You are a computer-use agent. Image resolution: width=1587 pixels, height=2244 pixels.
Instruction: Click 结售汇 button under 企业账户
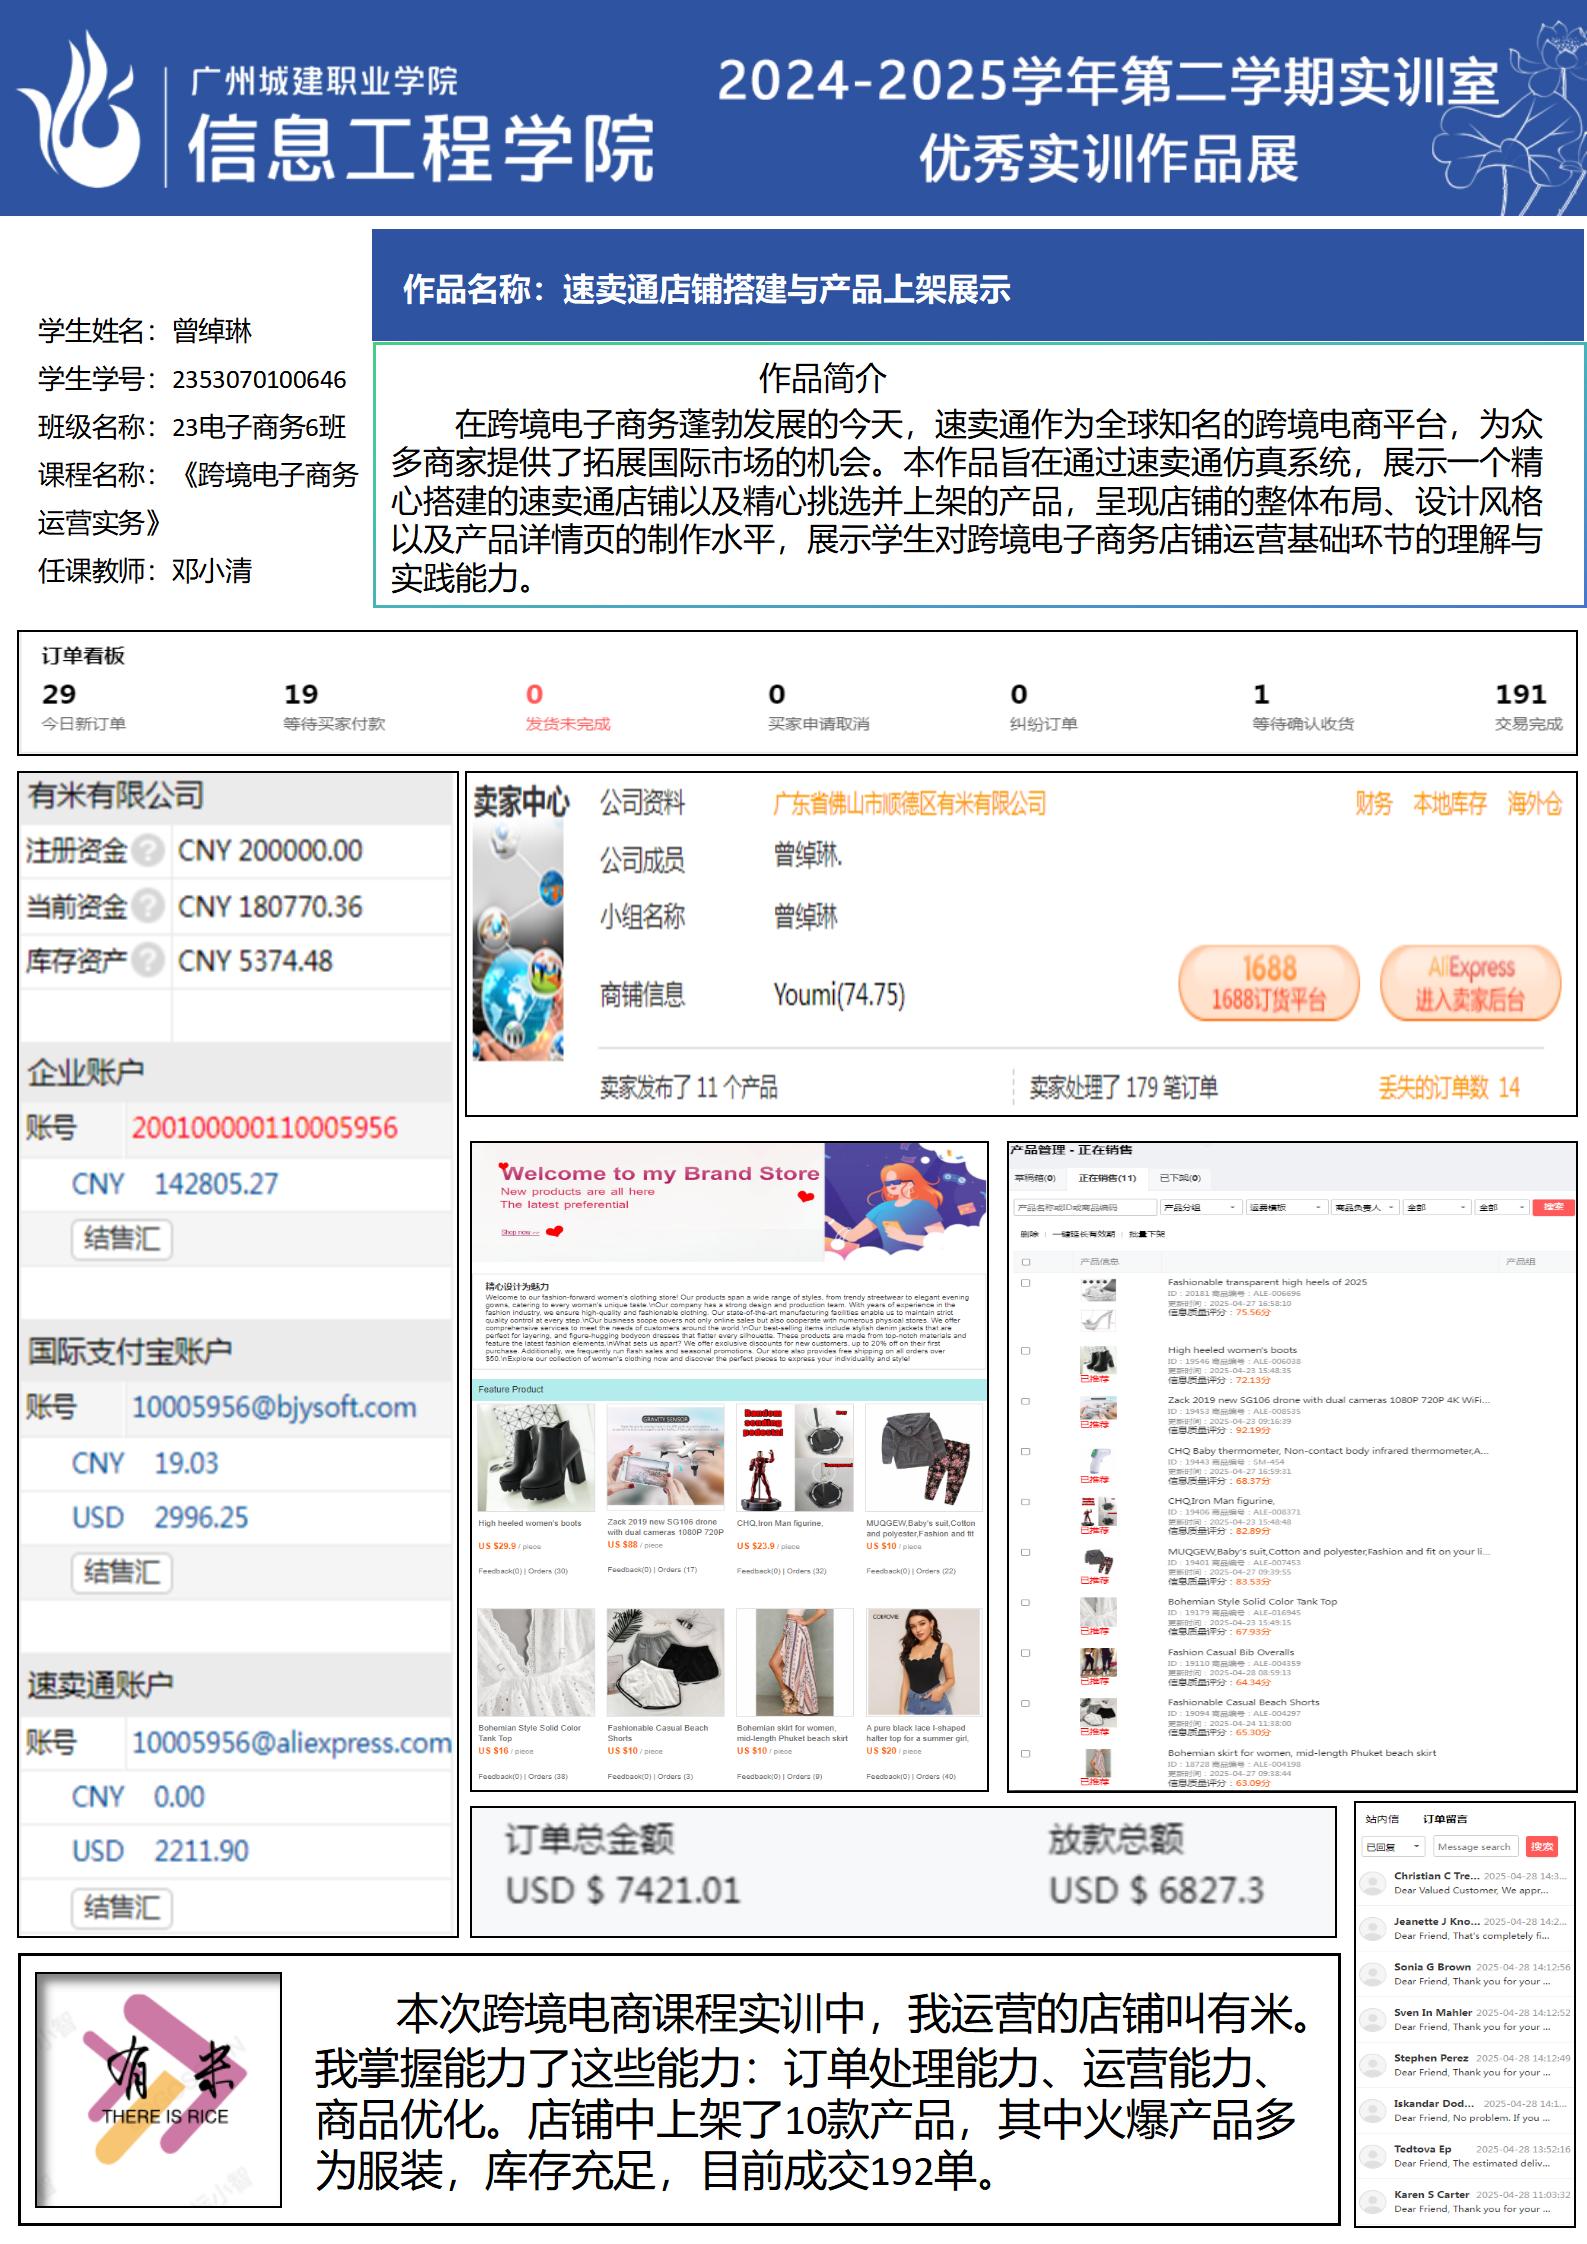pyautogui.click(x=121, y=1239)
